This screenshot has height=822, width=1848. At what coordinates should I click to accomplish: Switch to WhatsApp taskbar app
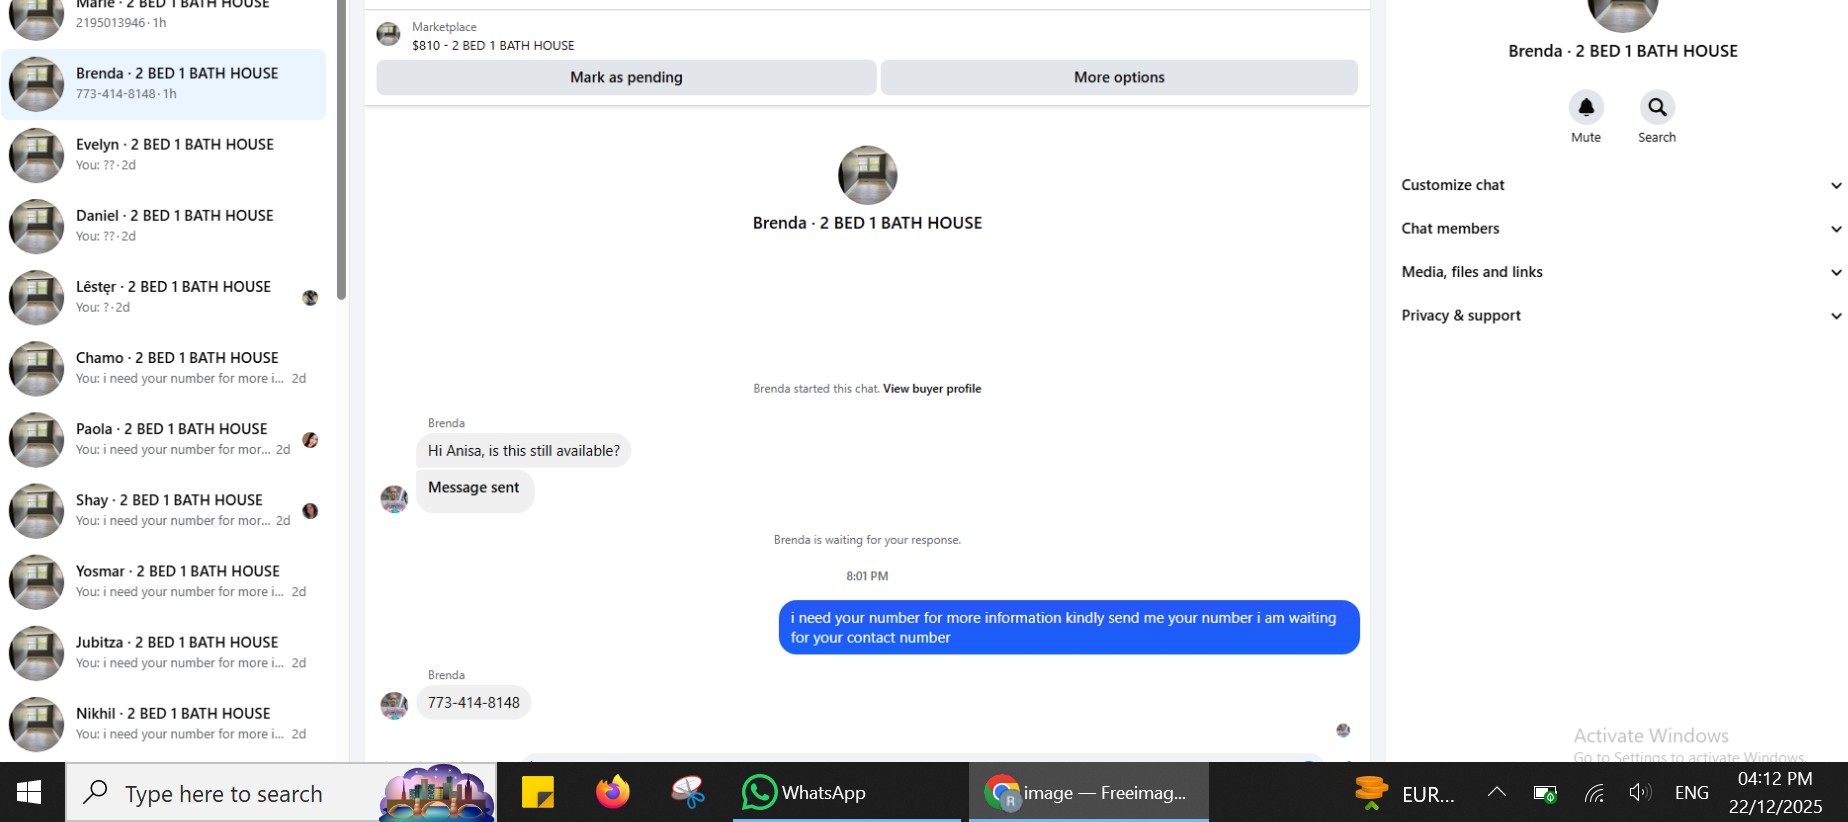846,792
